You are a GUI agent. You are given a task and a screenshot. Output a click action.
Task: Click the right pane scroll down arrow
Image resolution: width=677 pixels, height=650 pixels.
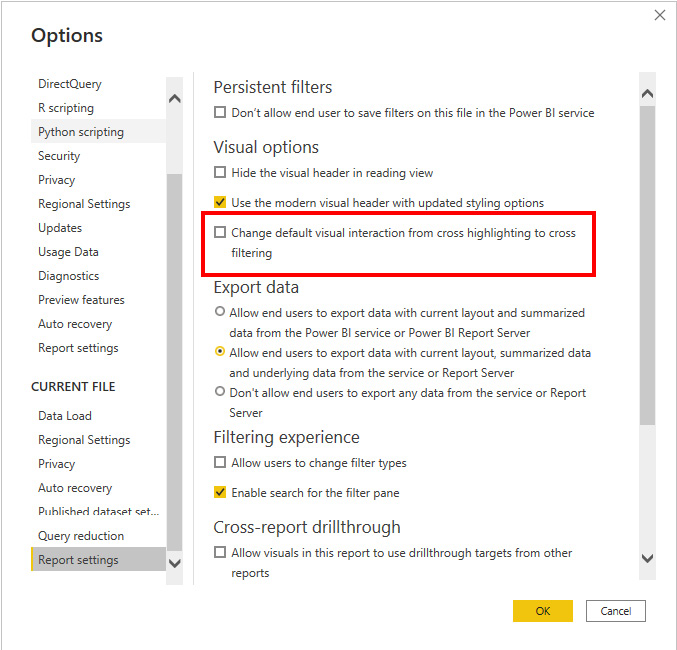tap(646, 558)
